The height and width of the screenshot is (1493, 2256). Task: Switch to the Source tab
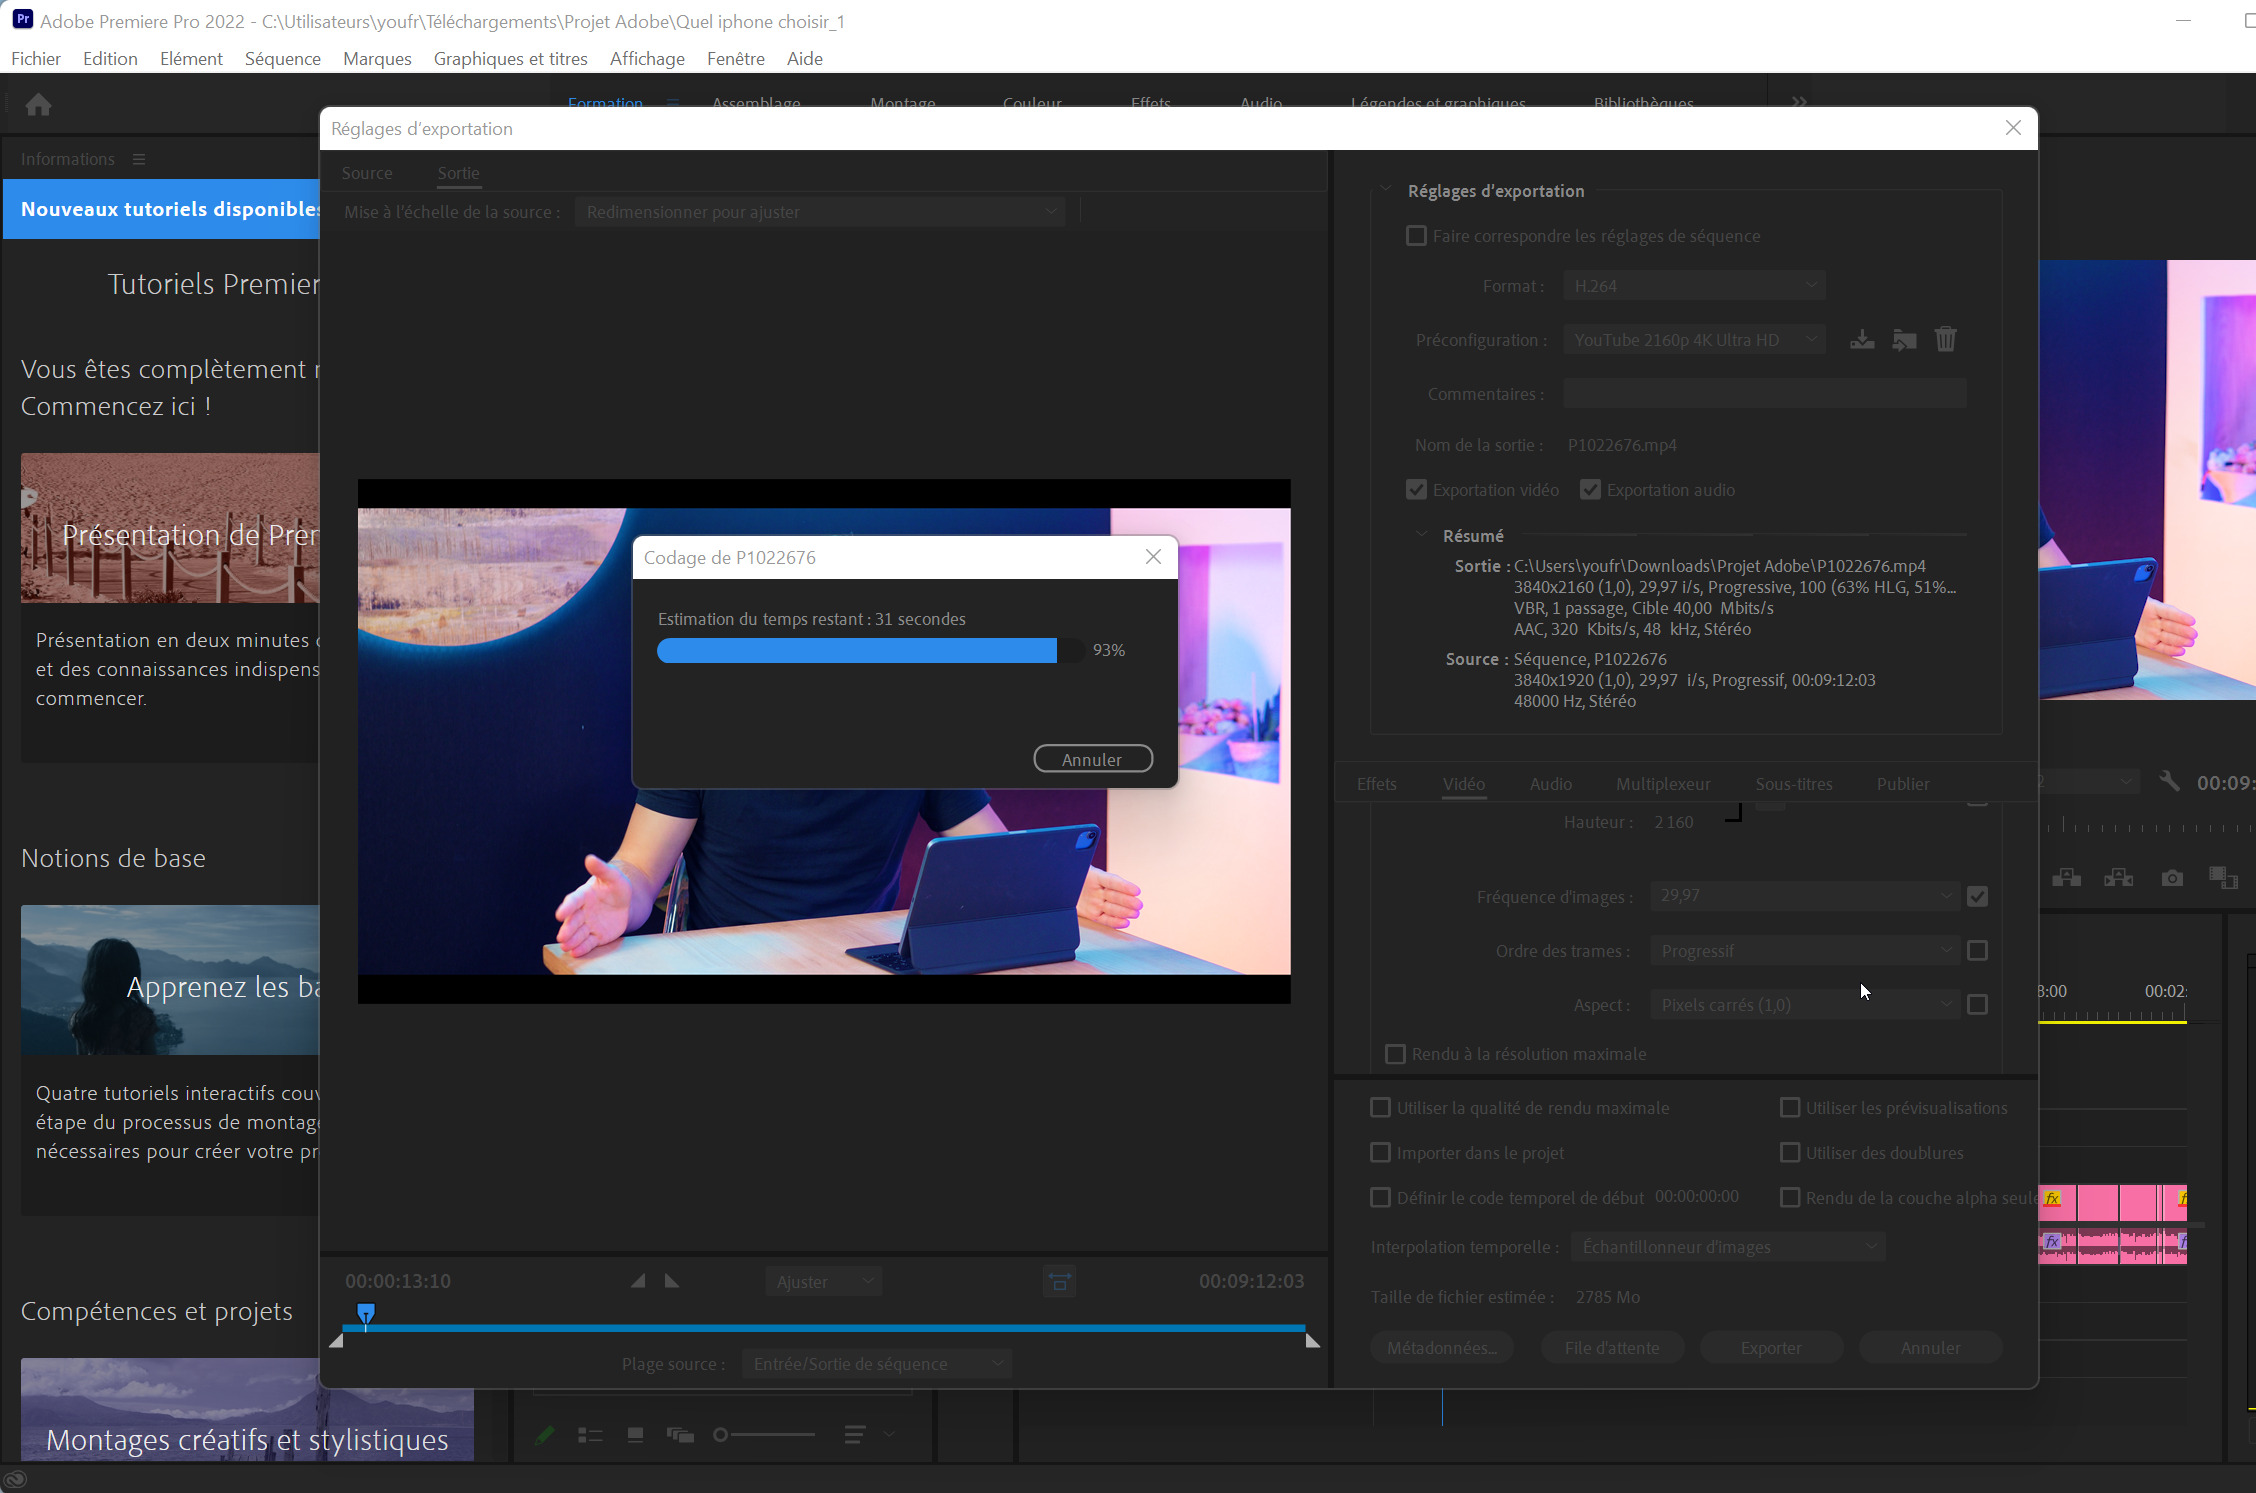(367, 173)
